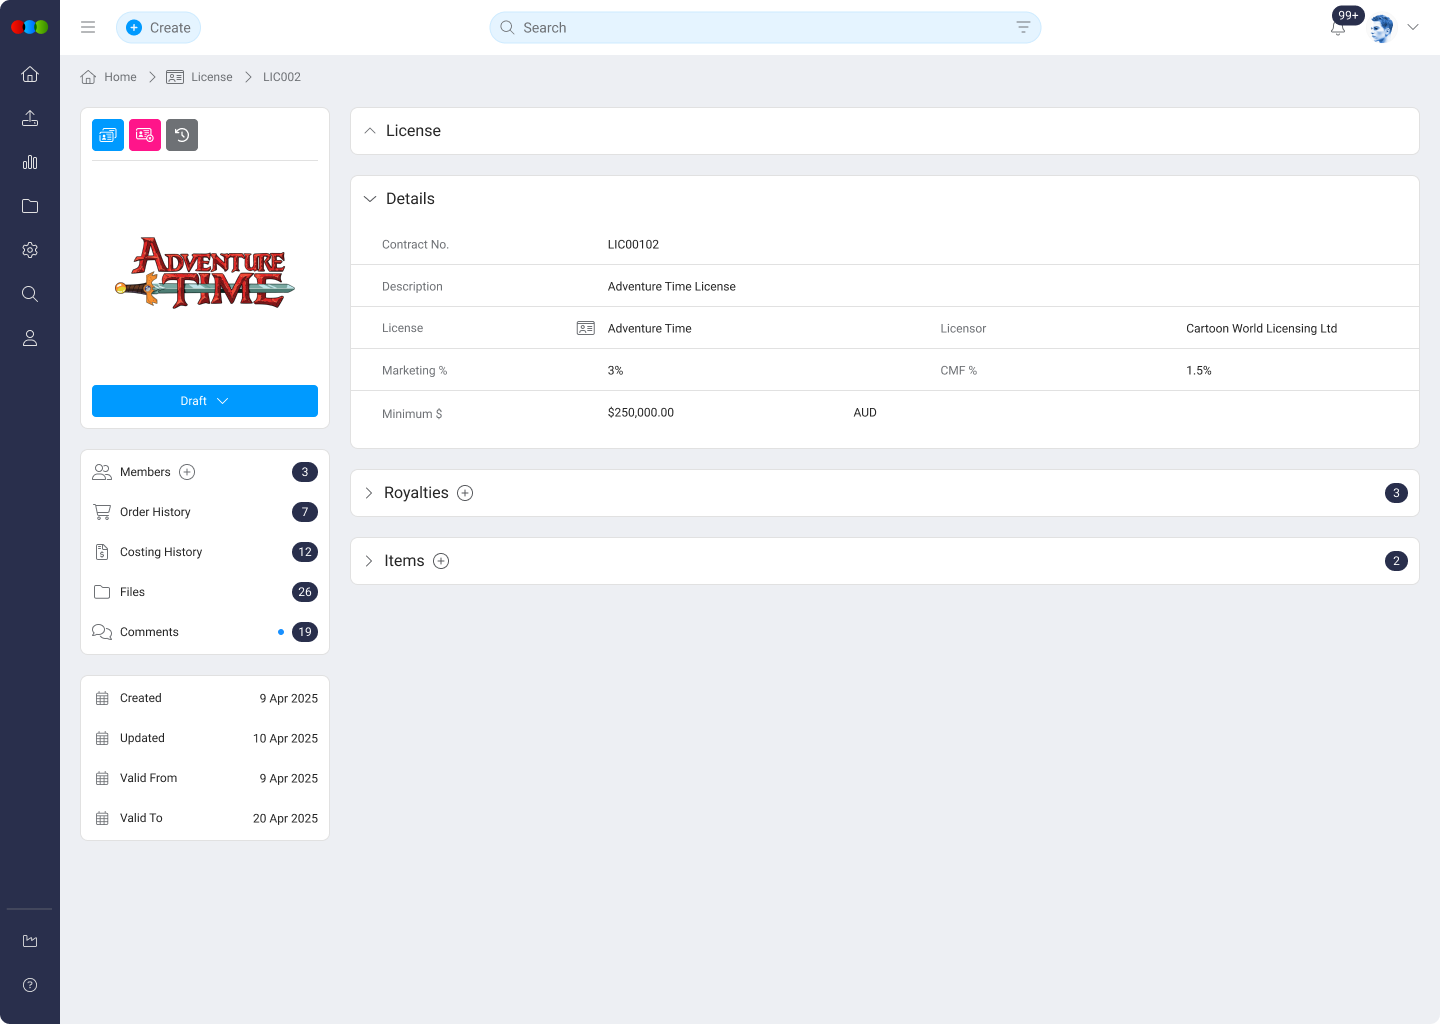The width and height of the screenshot is (1440, 1024).
Task: Open Costing History from left panel
Action: (160, 551)
